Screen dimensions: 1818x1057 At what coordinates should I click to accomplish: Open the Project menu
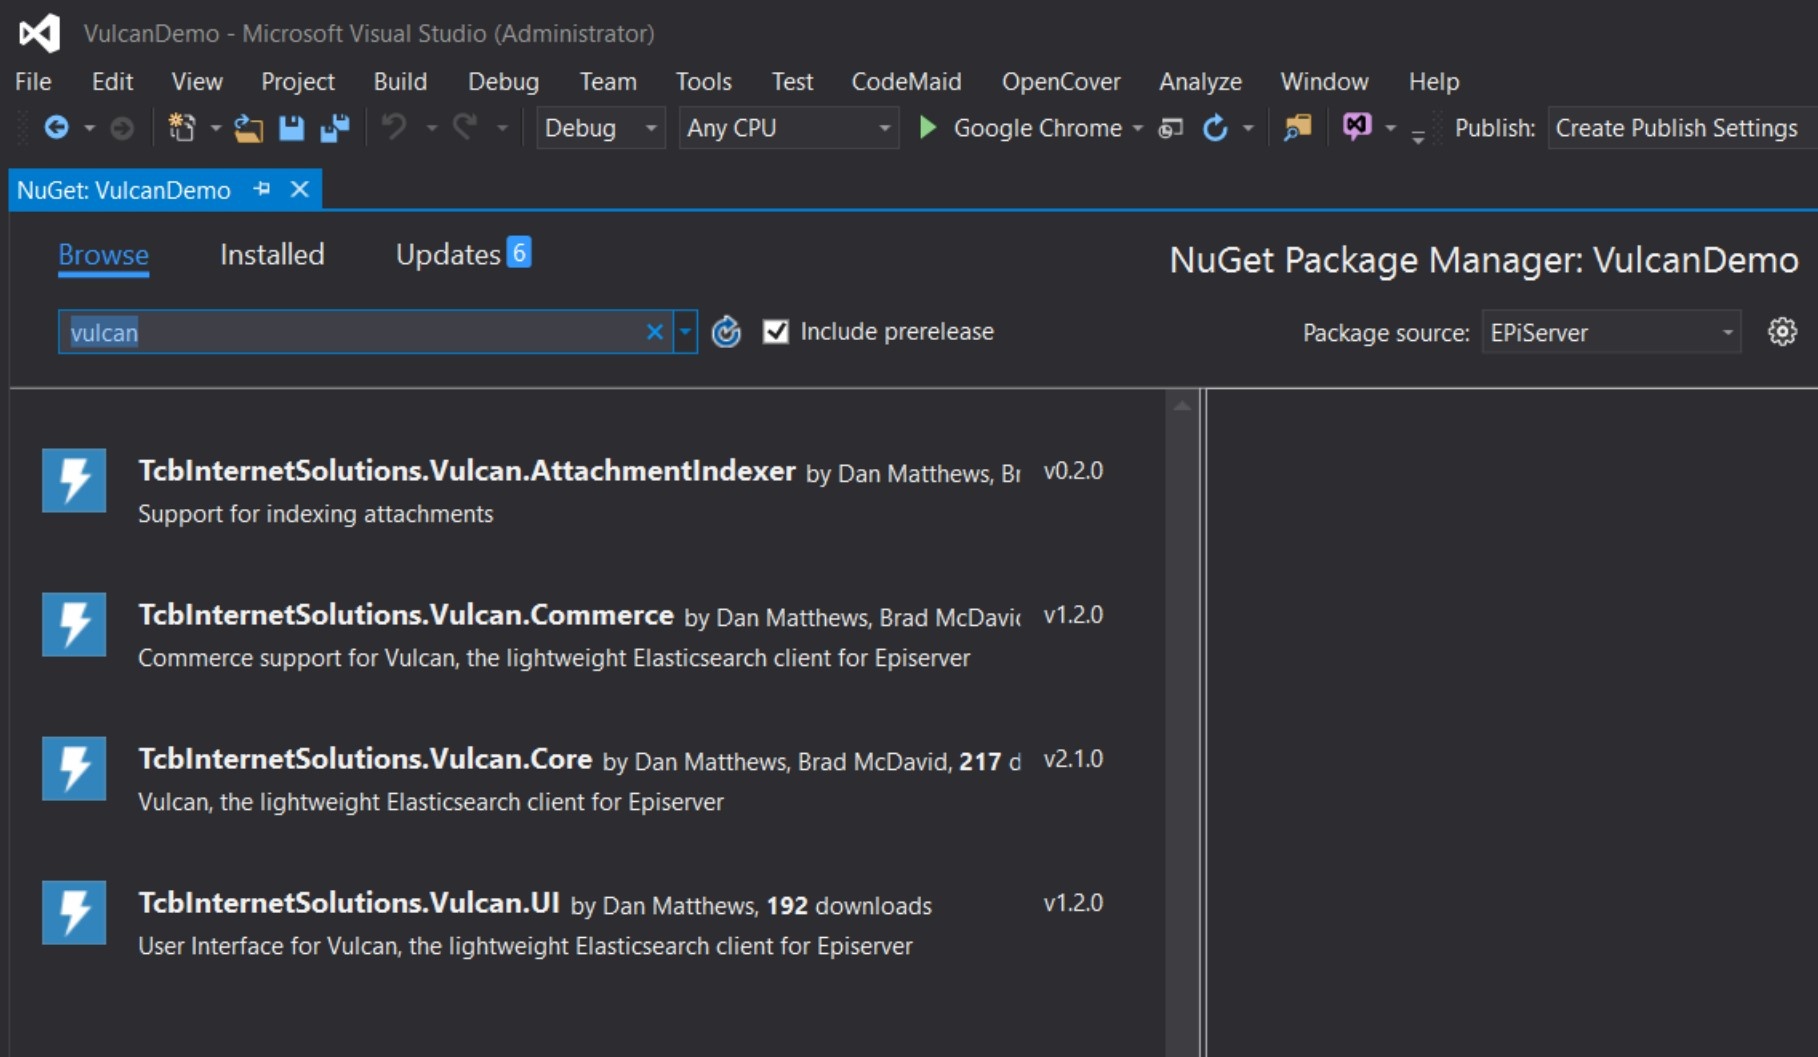pos(297,81)
